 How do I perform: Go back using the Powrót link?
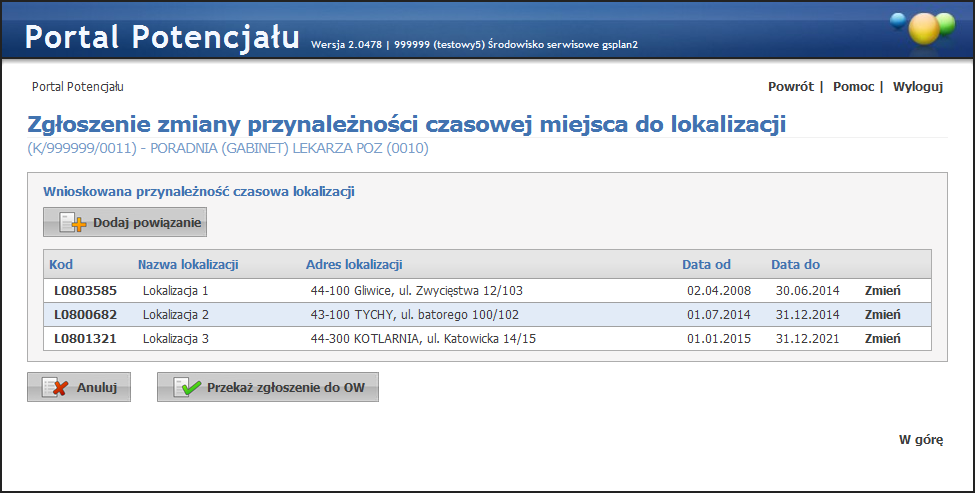pyautogui.click(x=790, y=87)
